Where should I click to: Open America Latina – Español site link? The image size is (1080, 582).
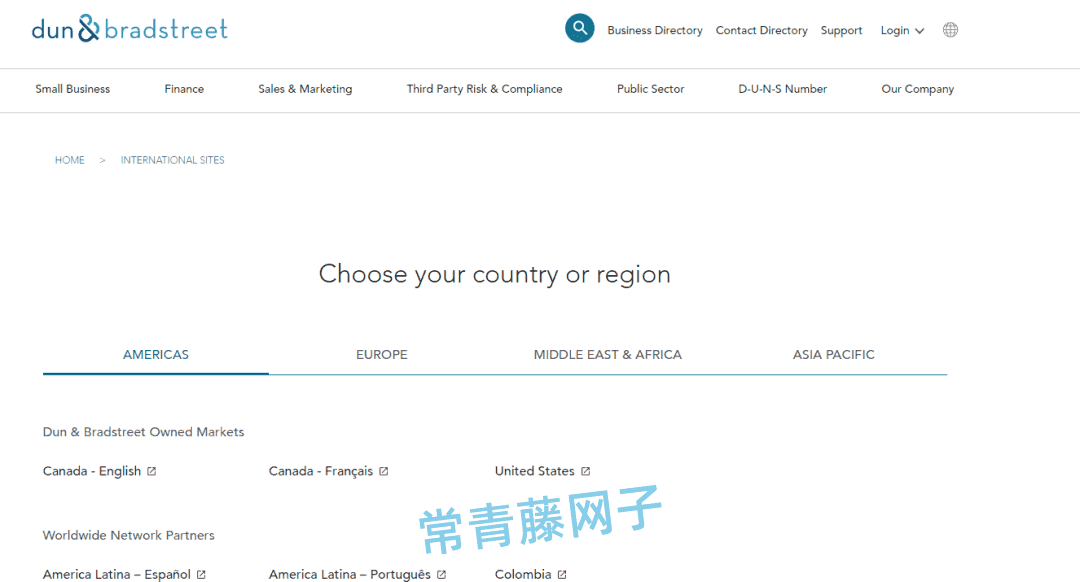(116, 574)
